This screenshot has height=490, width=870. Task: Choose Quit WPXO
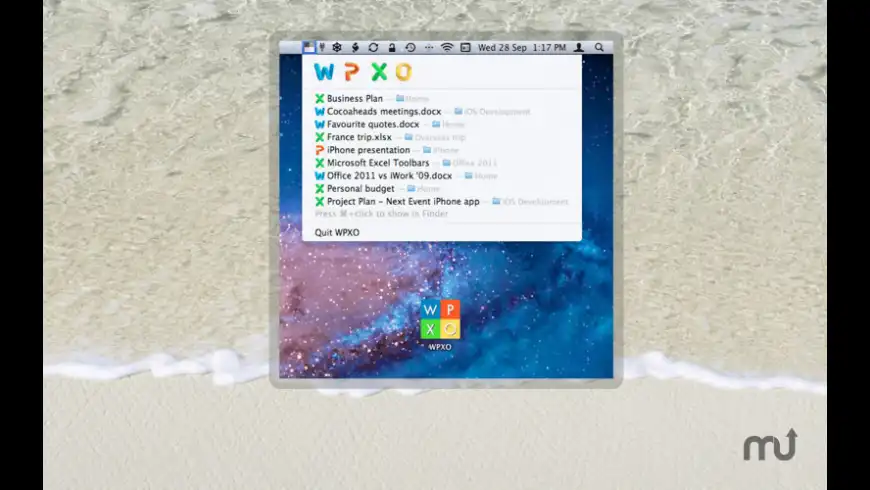(x=337, y=233)
